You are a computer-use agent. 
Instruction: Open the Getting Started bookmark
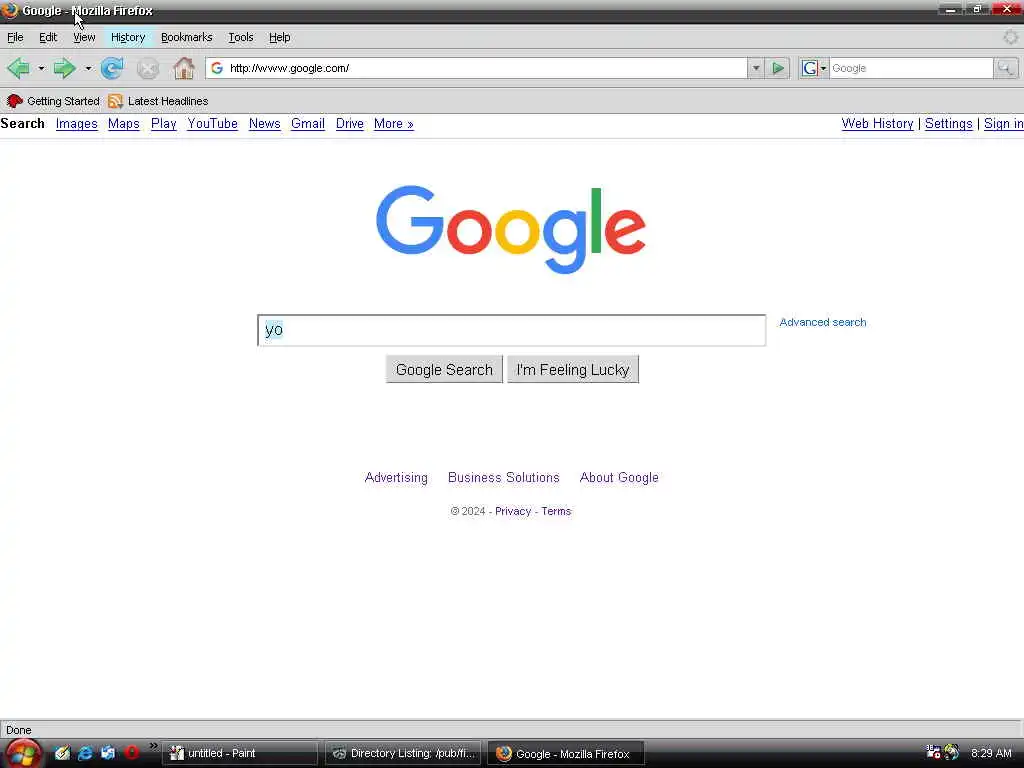click(x=53, y=101)
